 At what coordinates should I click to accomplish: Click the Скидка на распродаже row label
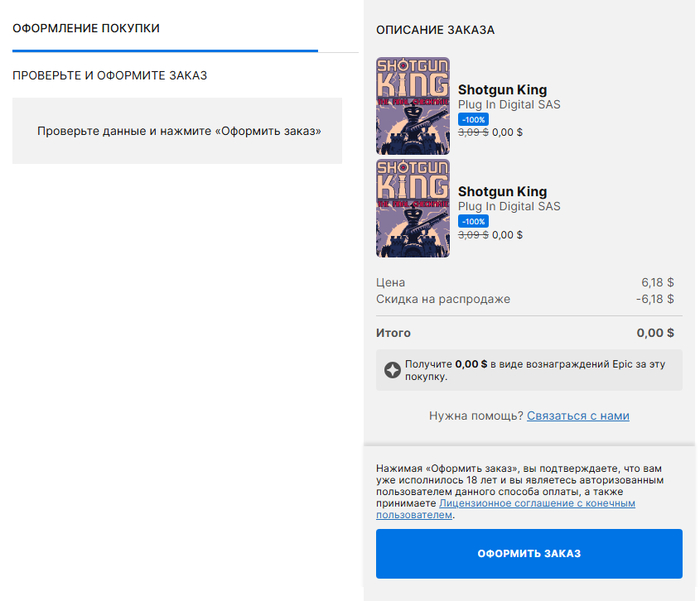[x=443, y=299]
